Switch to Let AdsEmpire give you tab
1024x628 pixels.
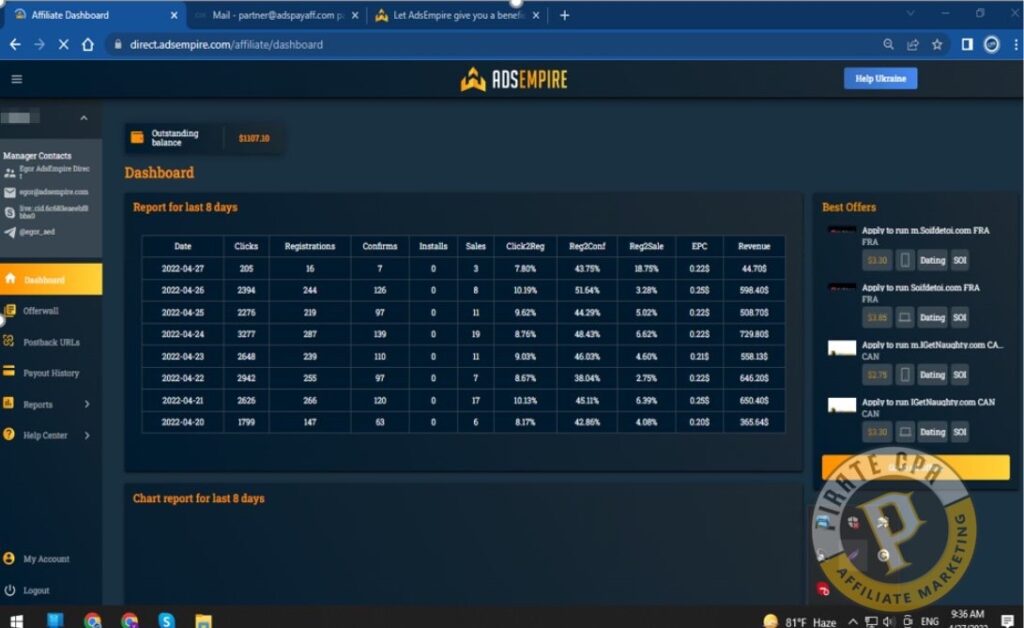coord(457,15)
